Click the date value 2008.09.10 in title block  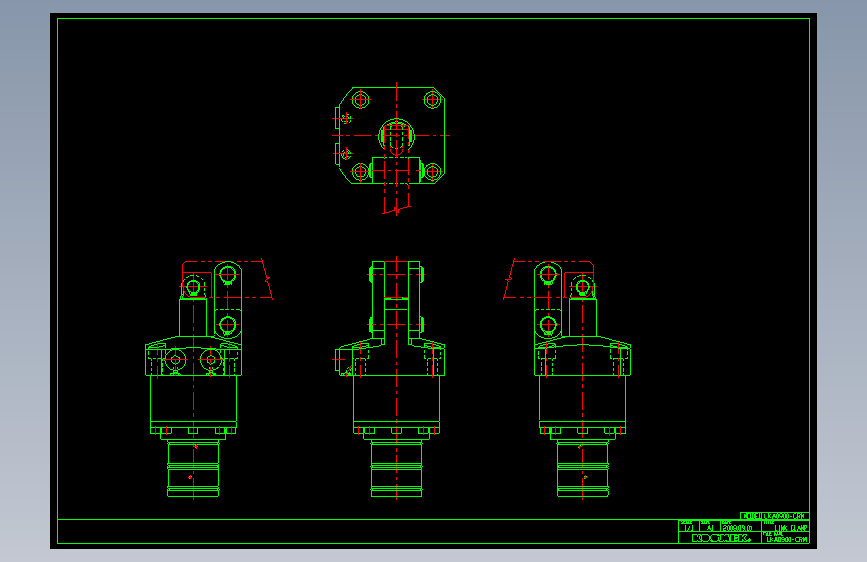pos(737,528)
